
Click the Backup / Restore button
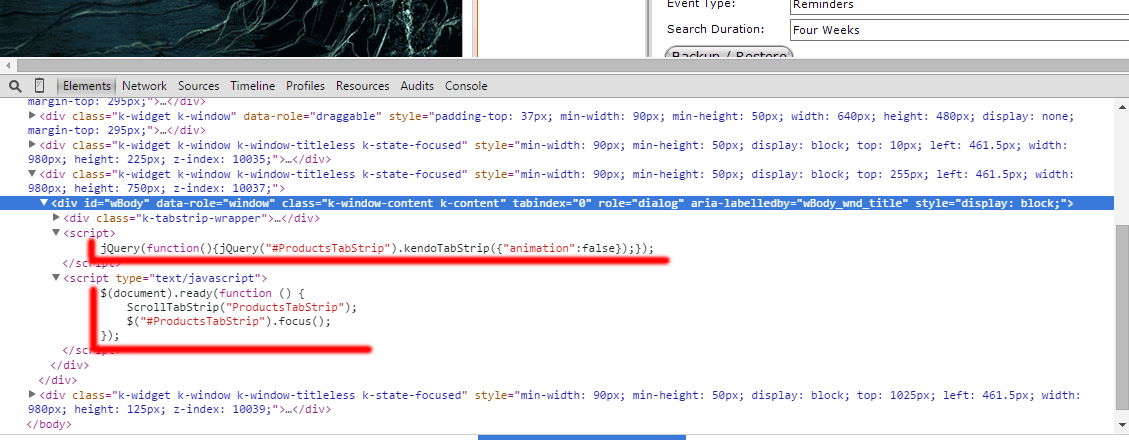[x=728, y=53]
